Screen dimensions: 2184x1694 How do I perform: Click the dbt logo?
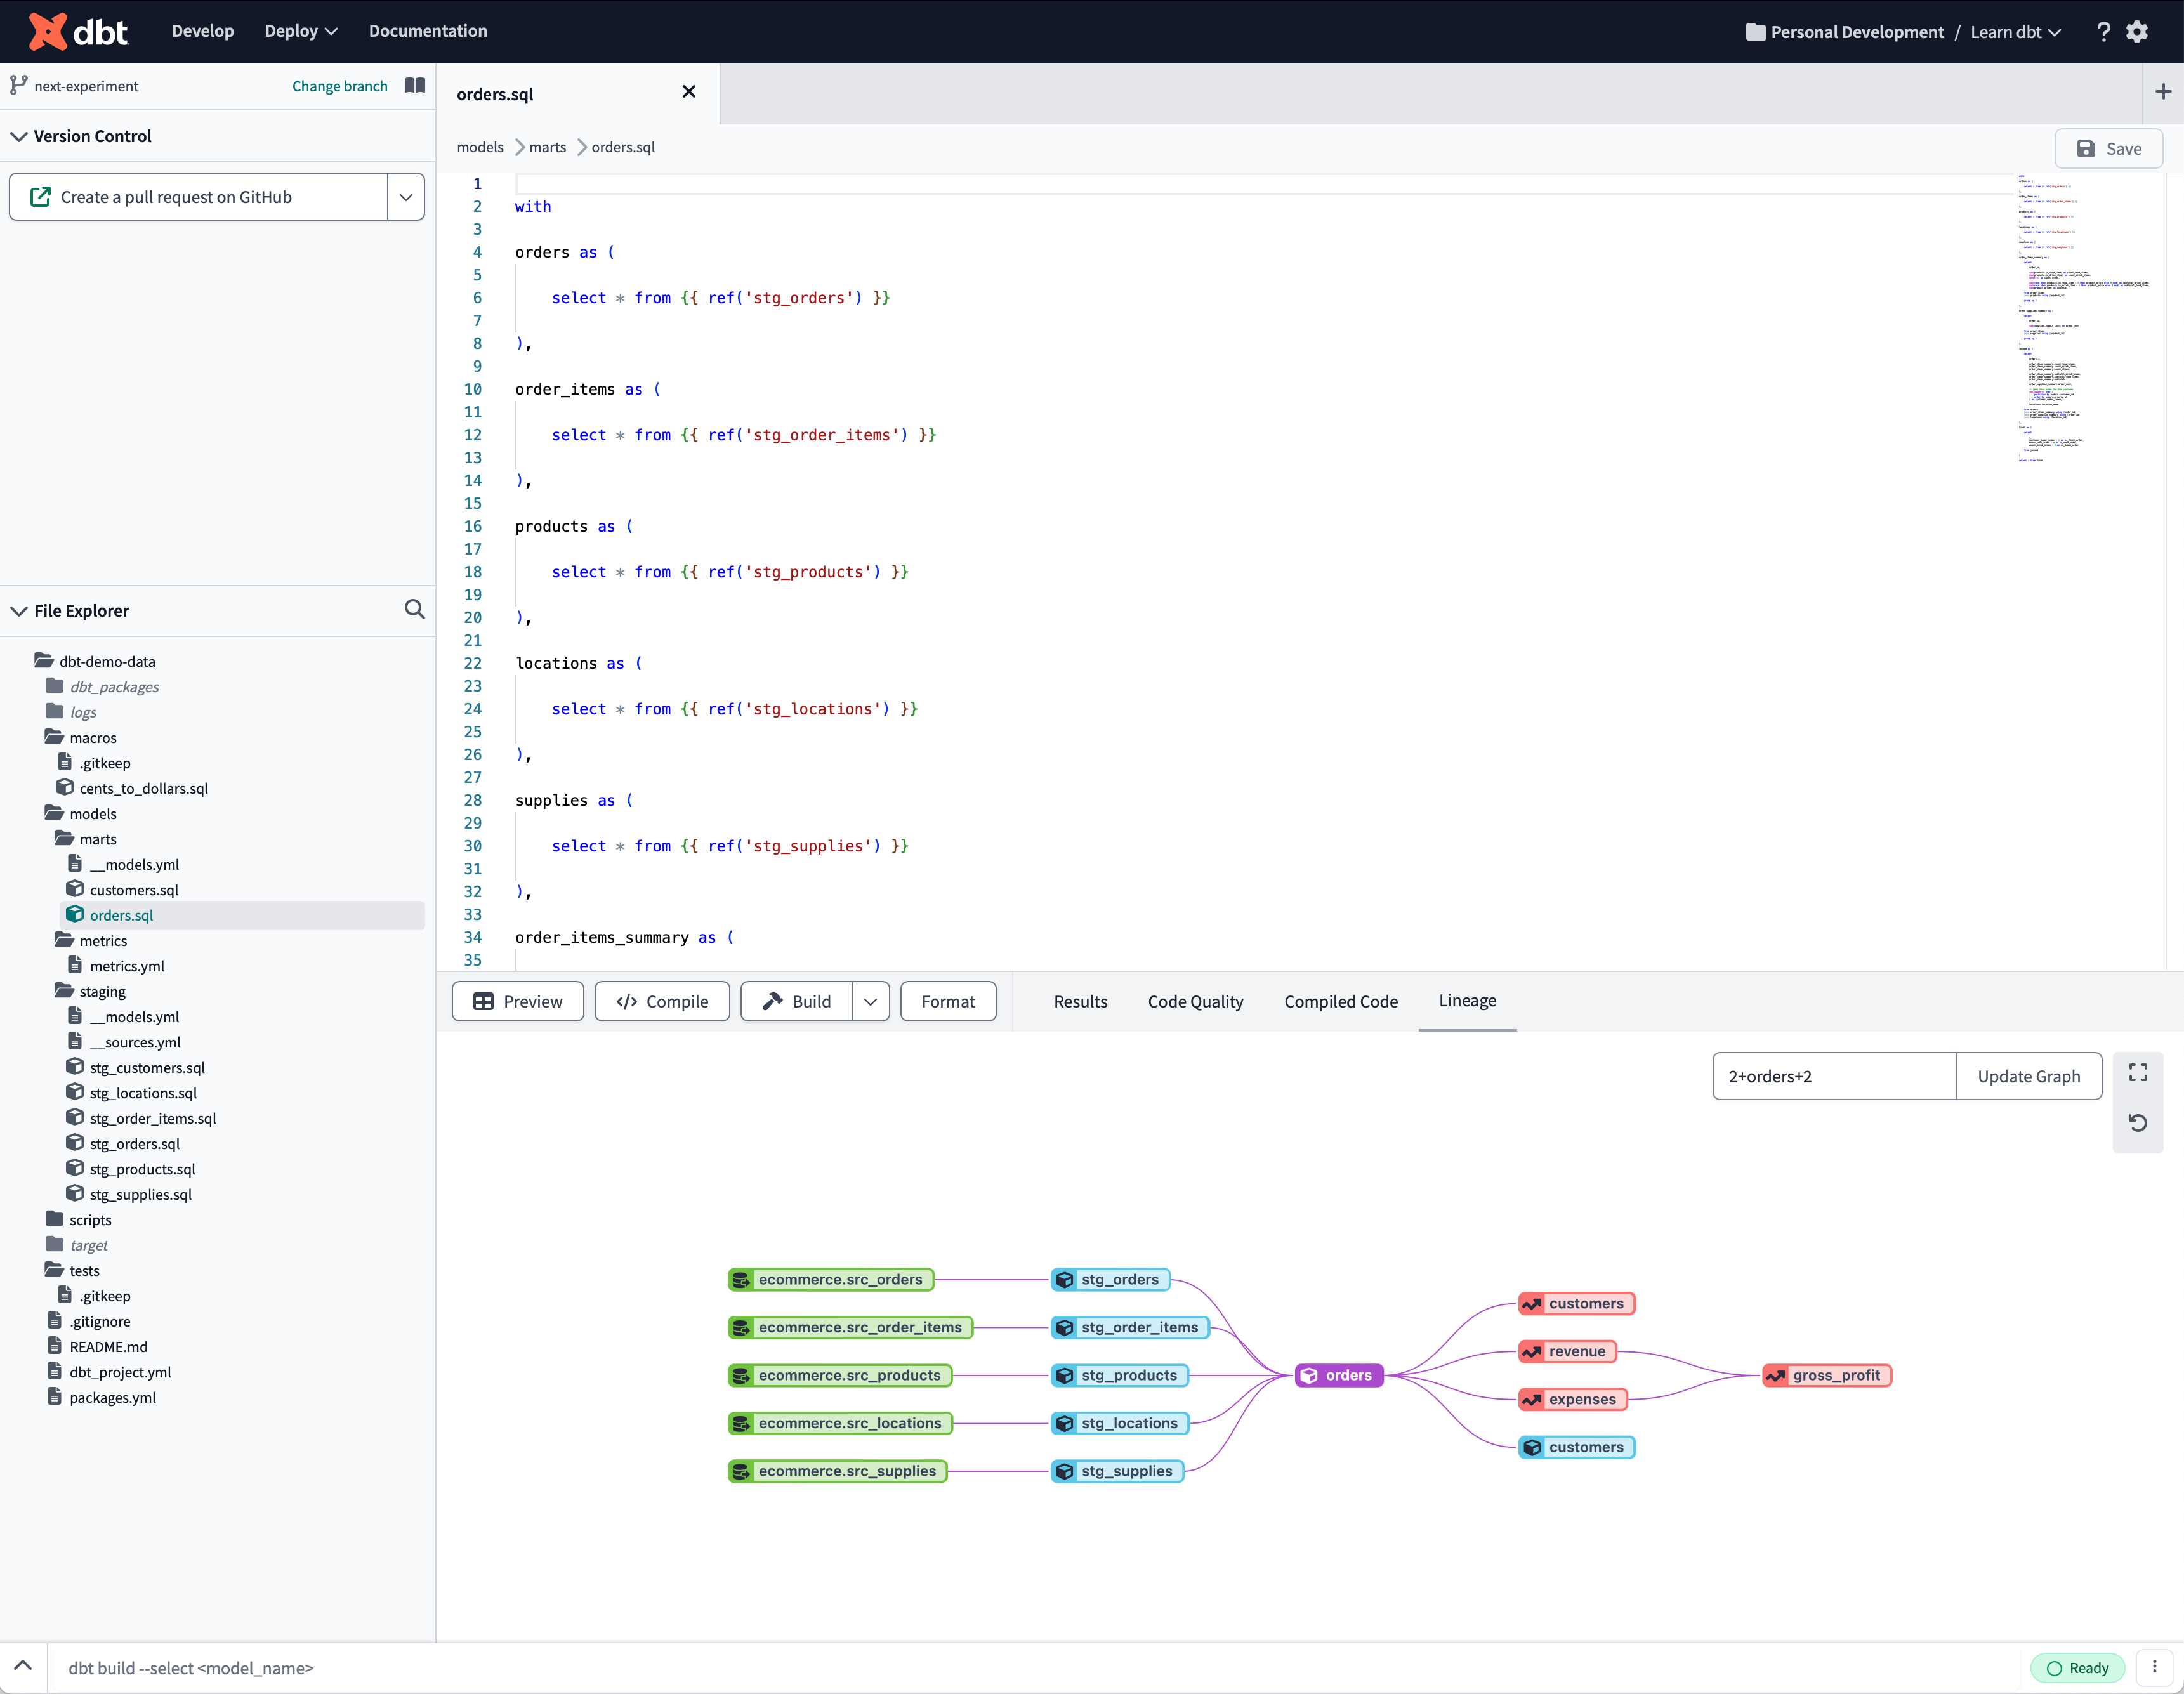[78, 32]
